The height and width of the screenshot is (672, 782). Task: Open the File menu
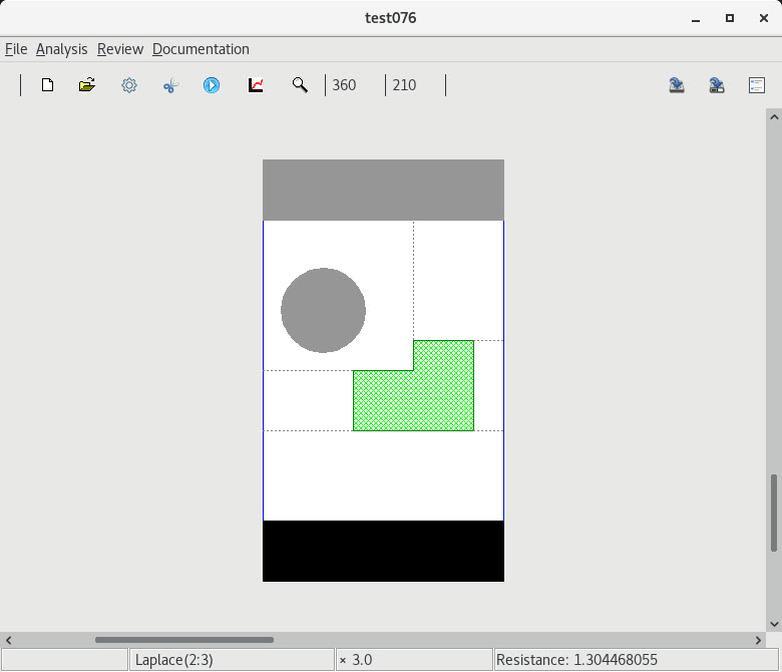[16, 49]
